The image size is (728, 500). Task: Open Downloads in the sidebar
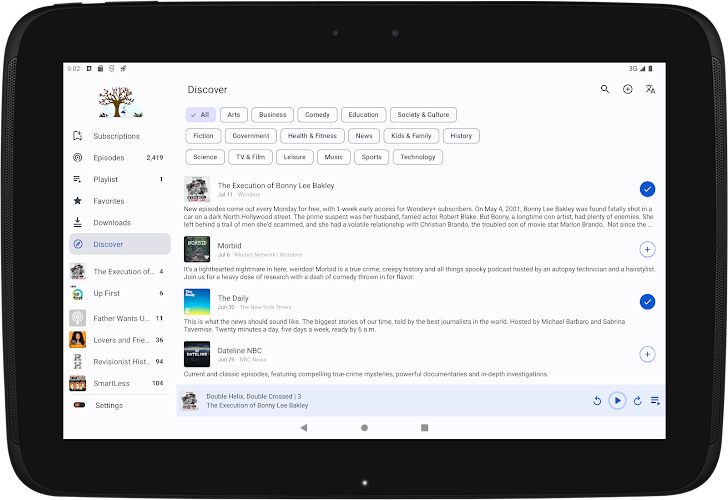coord(120,222)
